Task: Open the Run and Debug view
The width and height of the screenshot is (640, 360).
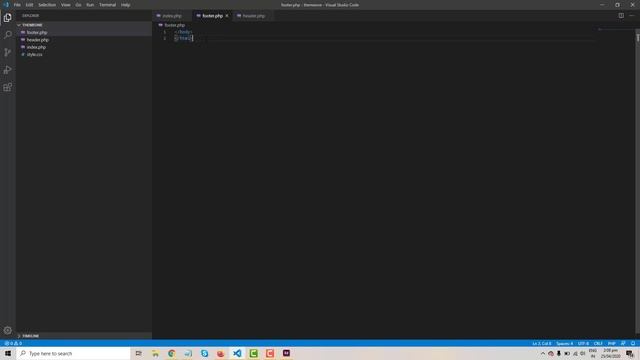Action: pyautogui.click(x=7, y=70)
